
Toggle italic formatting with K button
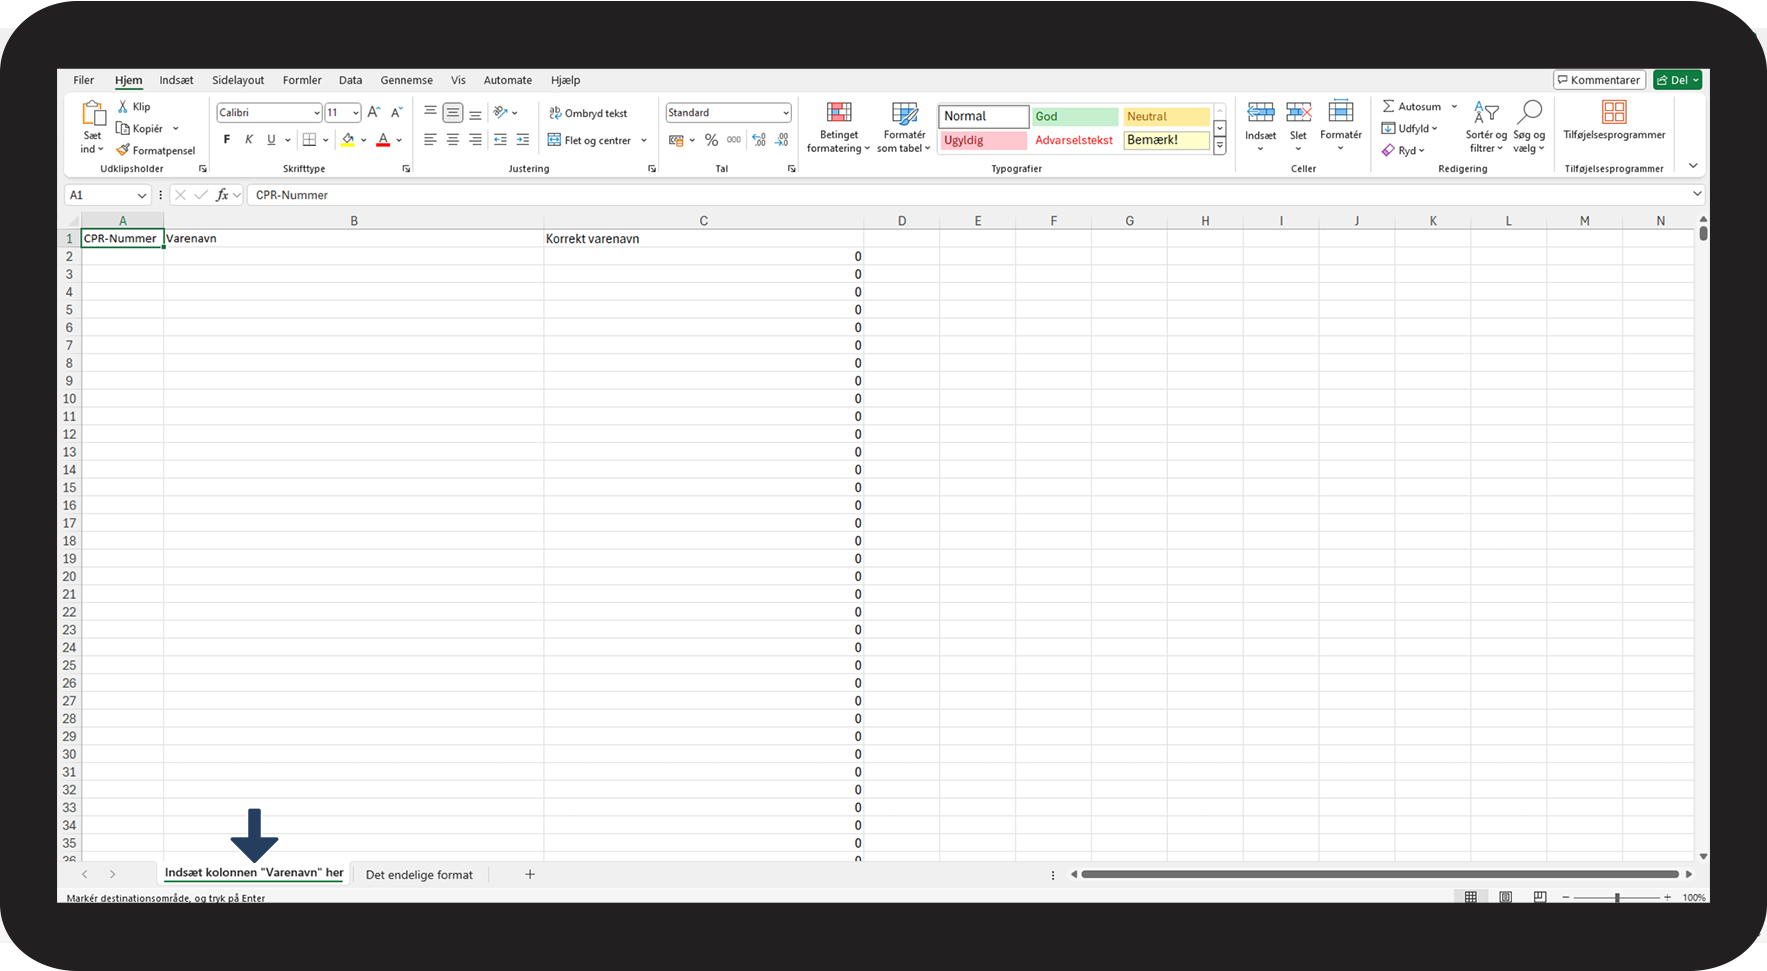click(249, 140)
